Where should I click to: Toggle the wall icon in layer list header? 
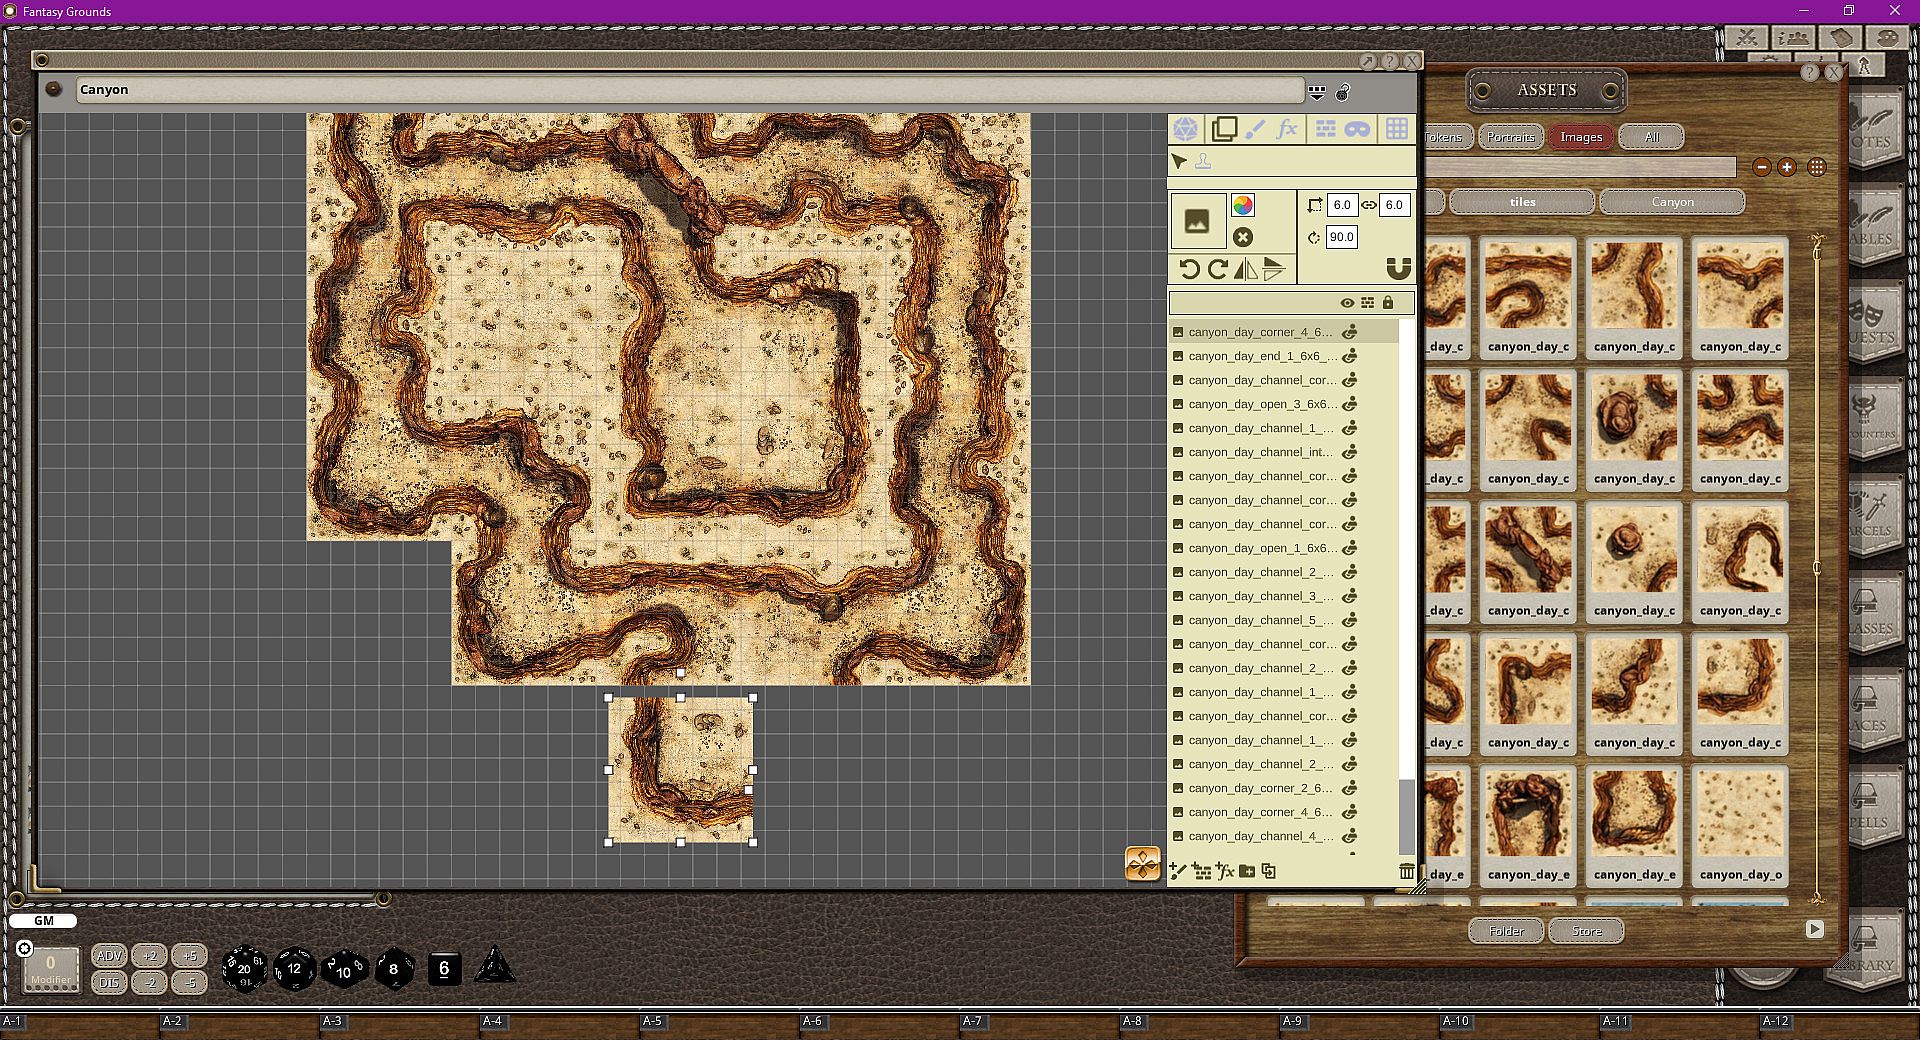click(x=1368, y=303)
